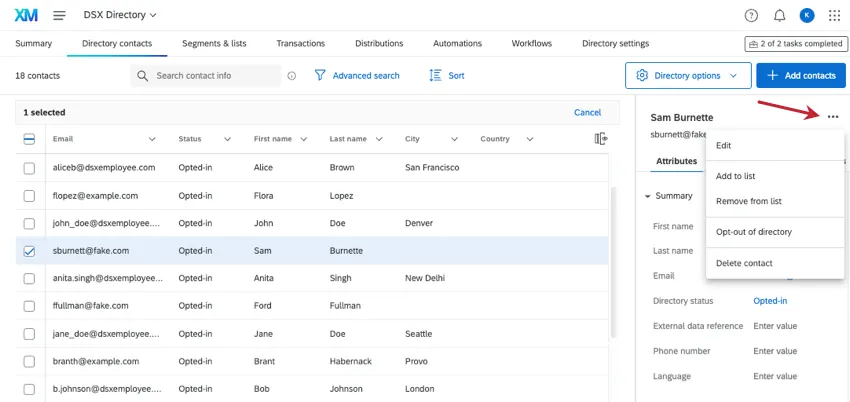
Task: Open the user account avatar
Action: pos(807,15)
